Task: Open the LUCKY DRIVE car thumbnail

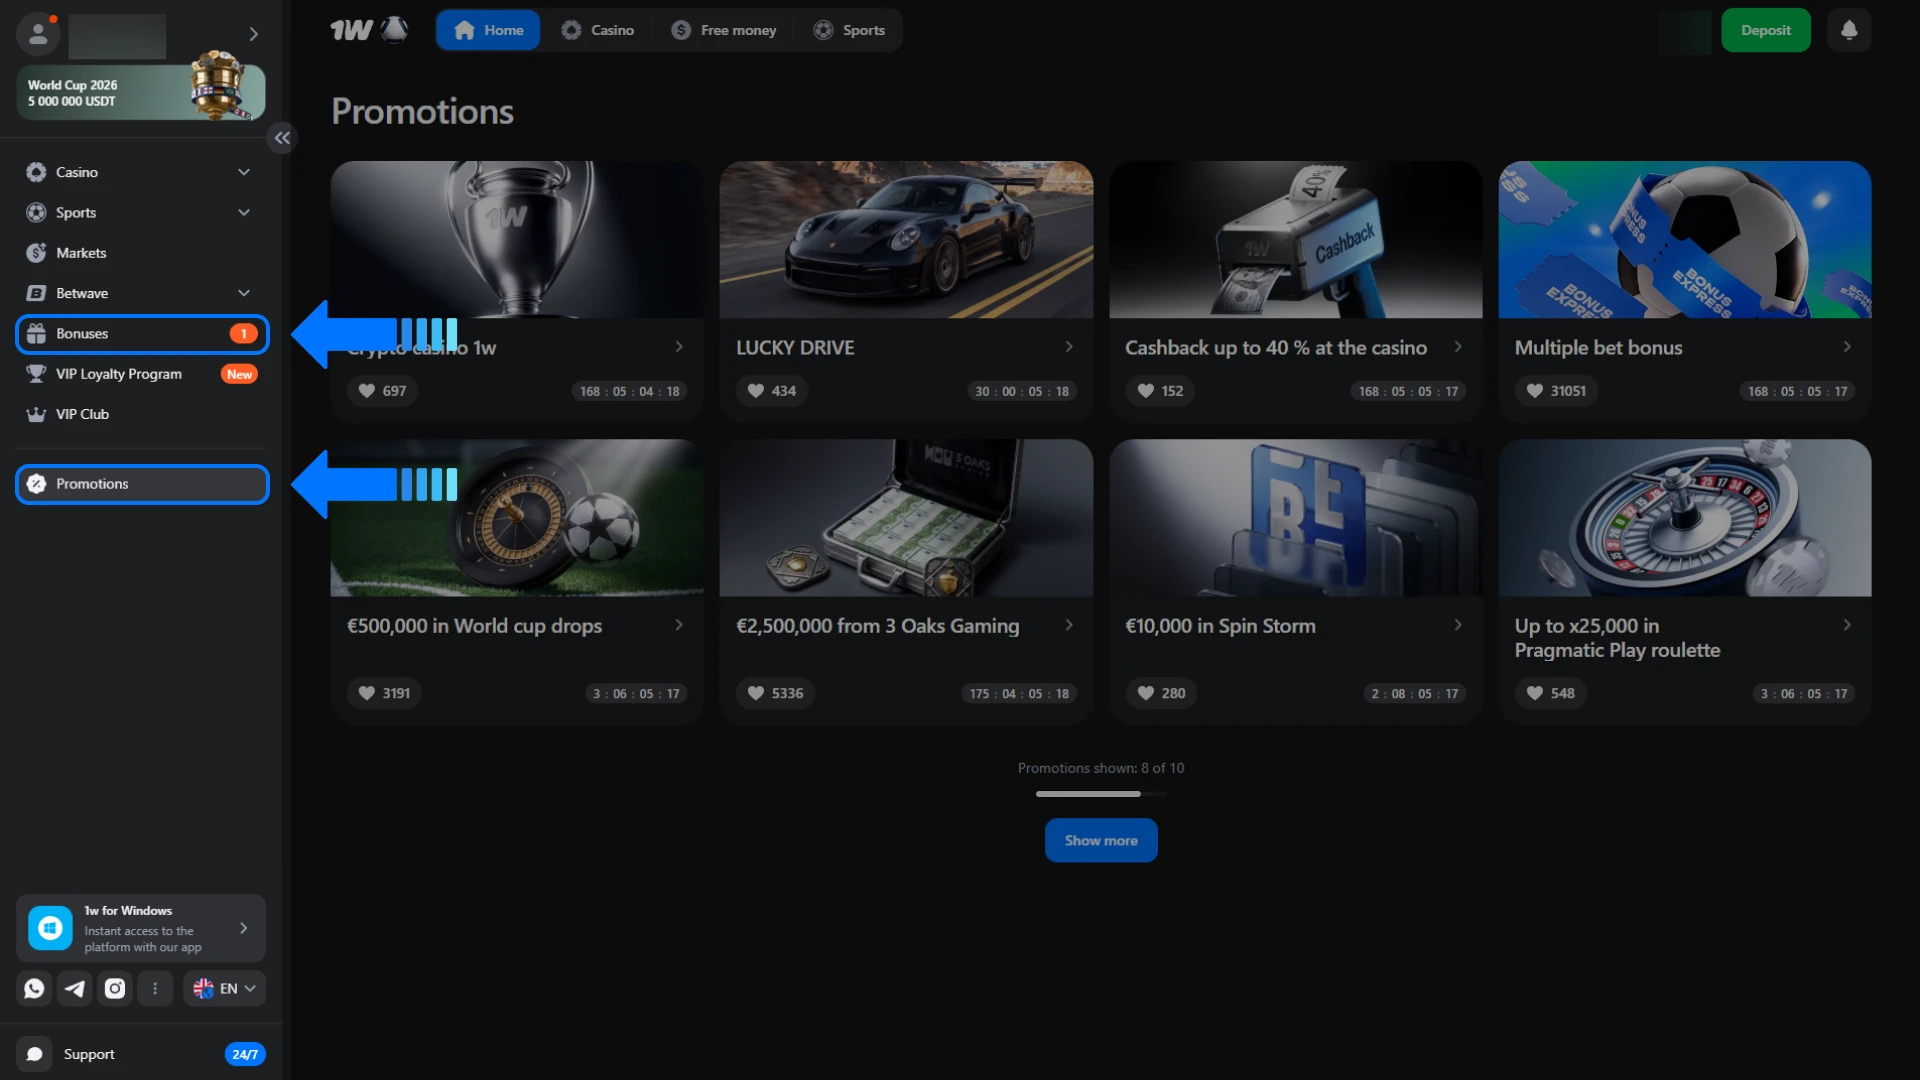Action: (x=906, y=240)
